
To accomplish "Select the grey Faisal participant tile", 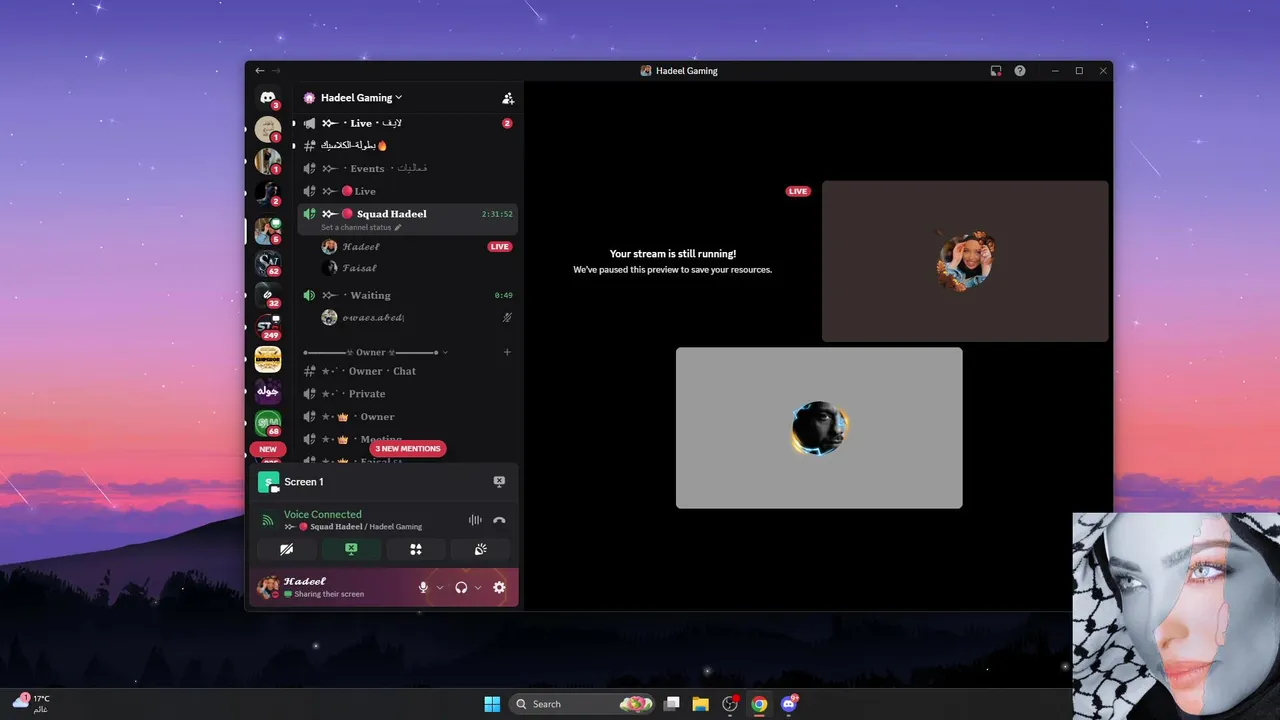I will click(819, 428).
